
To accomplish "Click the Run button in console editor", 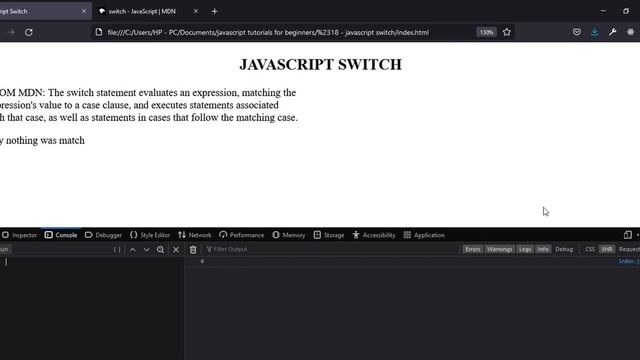I will (5, 249).
